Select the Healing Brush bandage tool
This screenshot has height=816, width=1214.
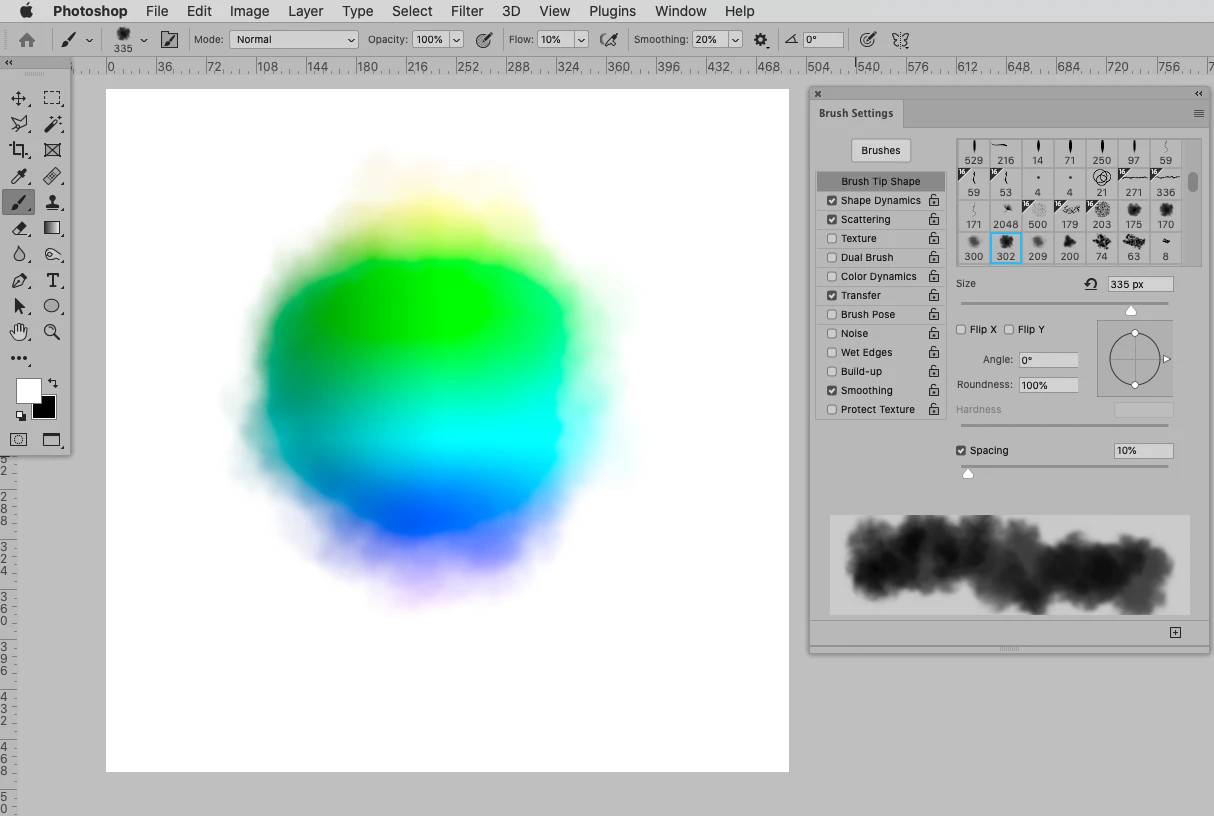tap(52, 176)
